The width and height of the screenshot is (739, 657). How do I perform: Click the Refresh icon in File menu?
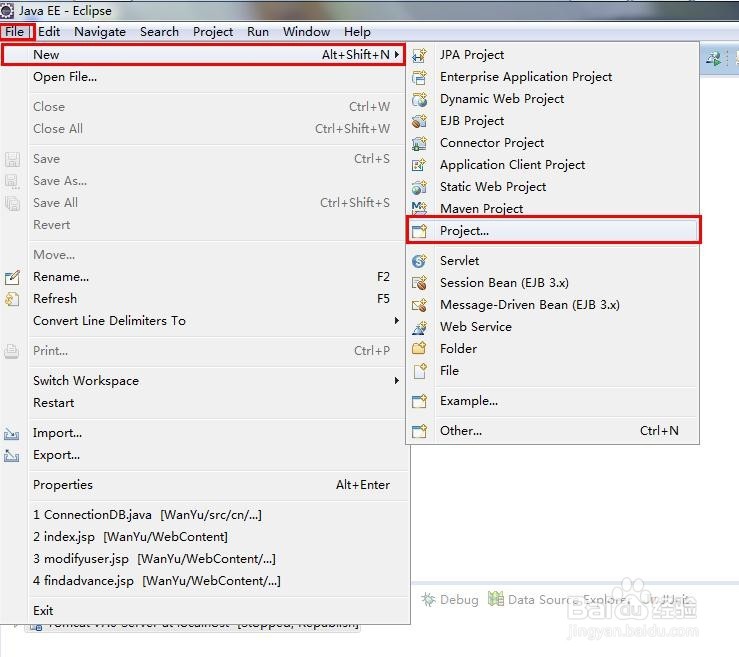[12, 299]
